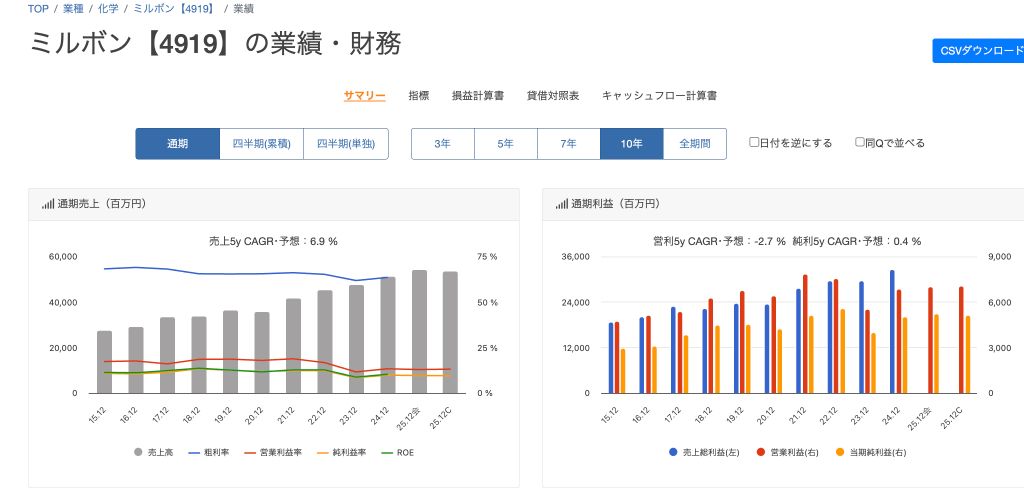Click the bar chart icon beside 通期売上

pyautogui.click(x=48, y=205)
